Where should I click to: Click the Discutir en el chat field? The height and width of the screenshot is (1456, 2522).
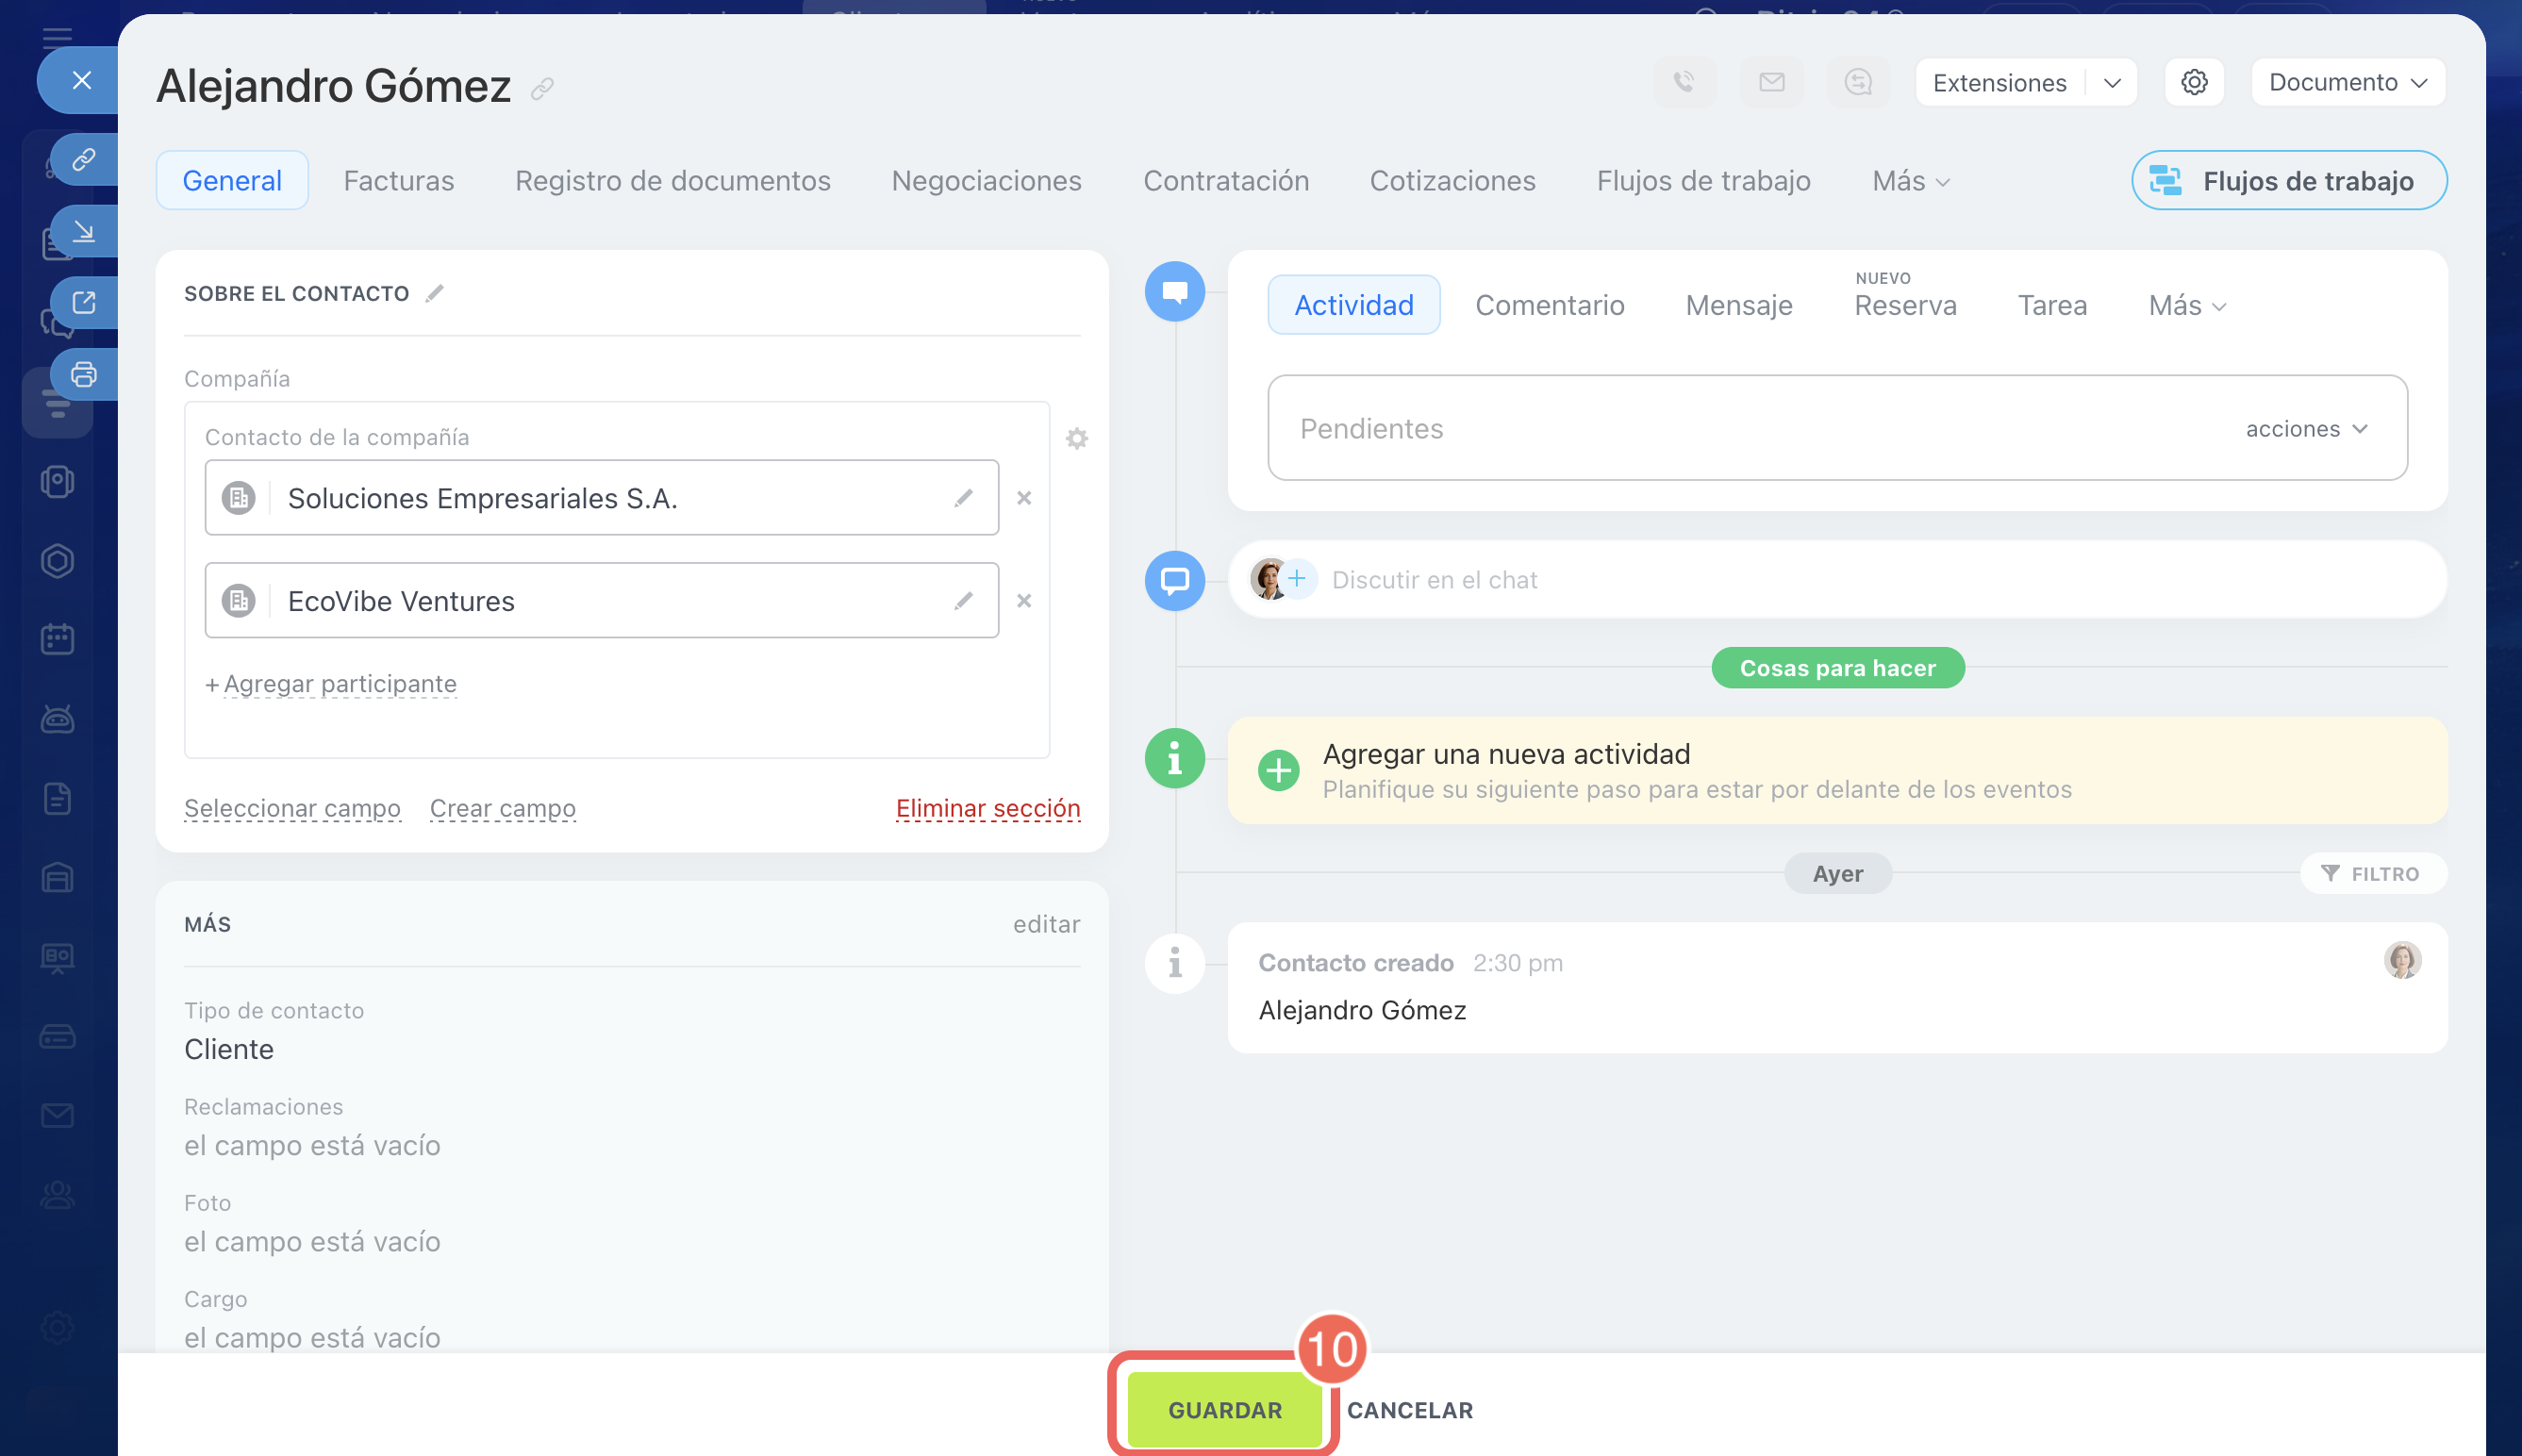[x=1433, y=580]
